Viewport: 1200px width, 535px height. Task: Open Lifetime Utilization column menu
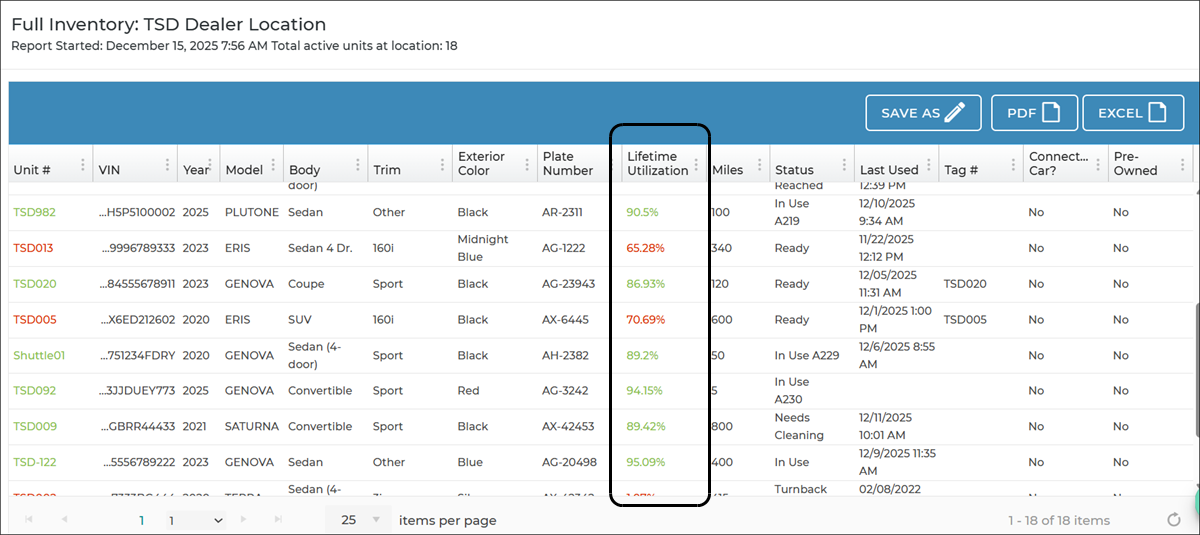tap(696, 165)
